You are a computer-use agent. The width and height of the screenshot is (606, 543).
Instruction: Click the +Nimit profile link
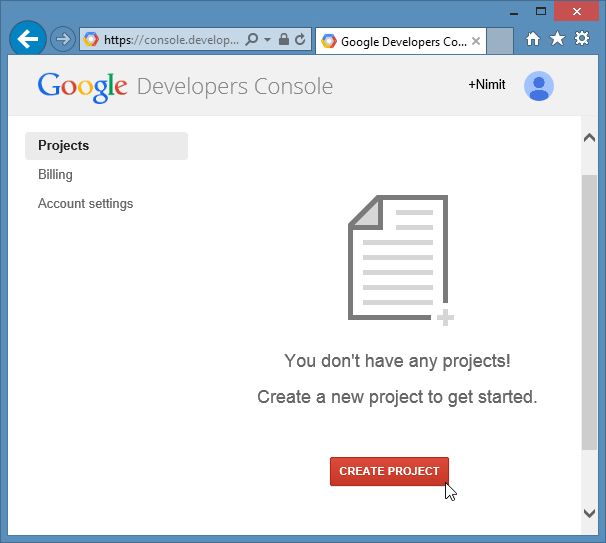487,84
